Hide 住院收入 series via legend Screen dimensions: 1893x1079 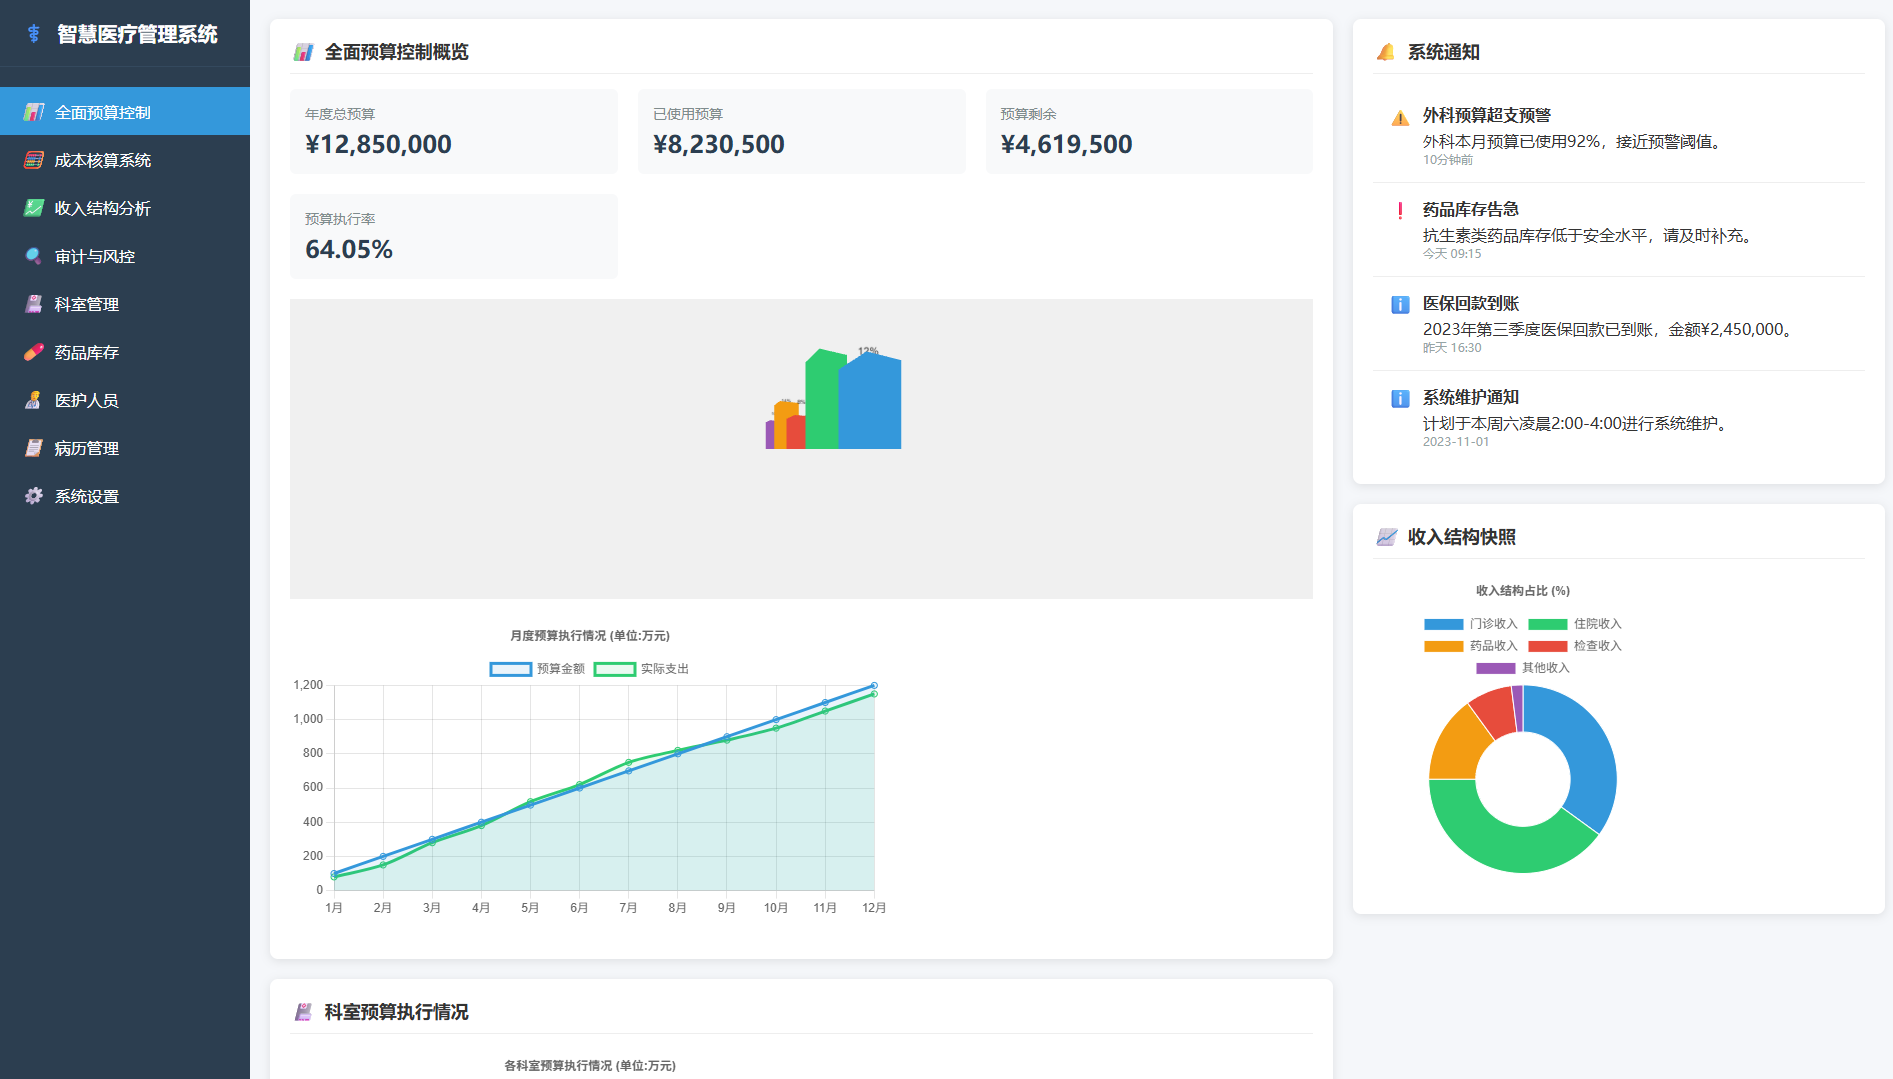click(1575, 624)
